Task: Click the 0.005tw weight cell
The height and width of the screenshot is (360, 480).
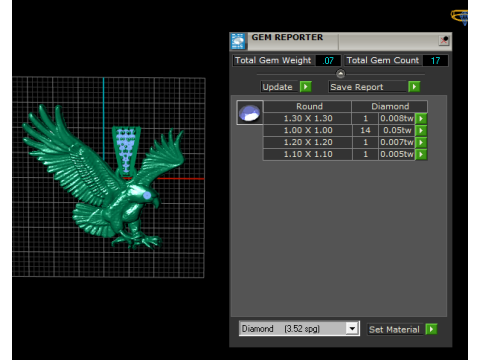Action: pyautogui.click(x=397, y=154)
